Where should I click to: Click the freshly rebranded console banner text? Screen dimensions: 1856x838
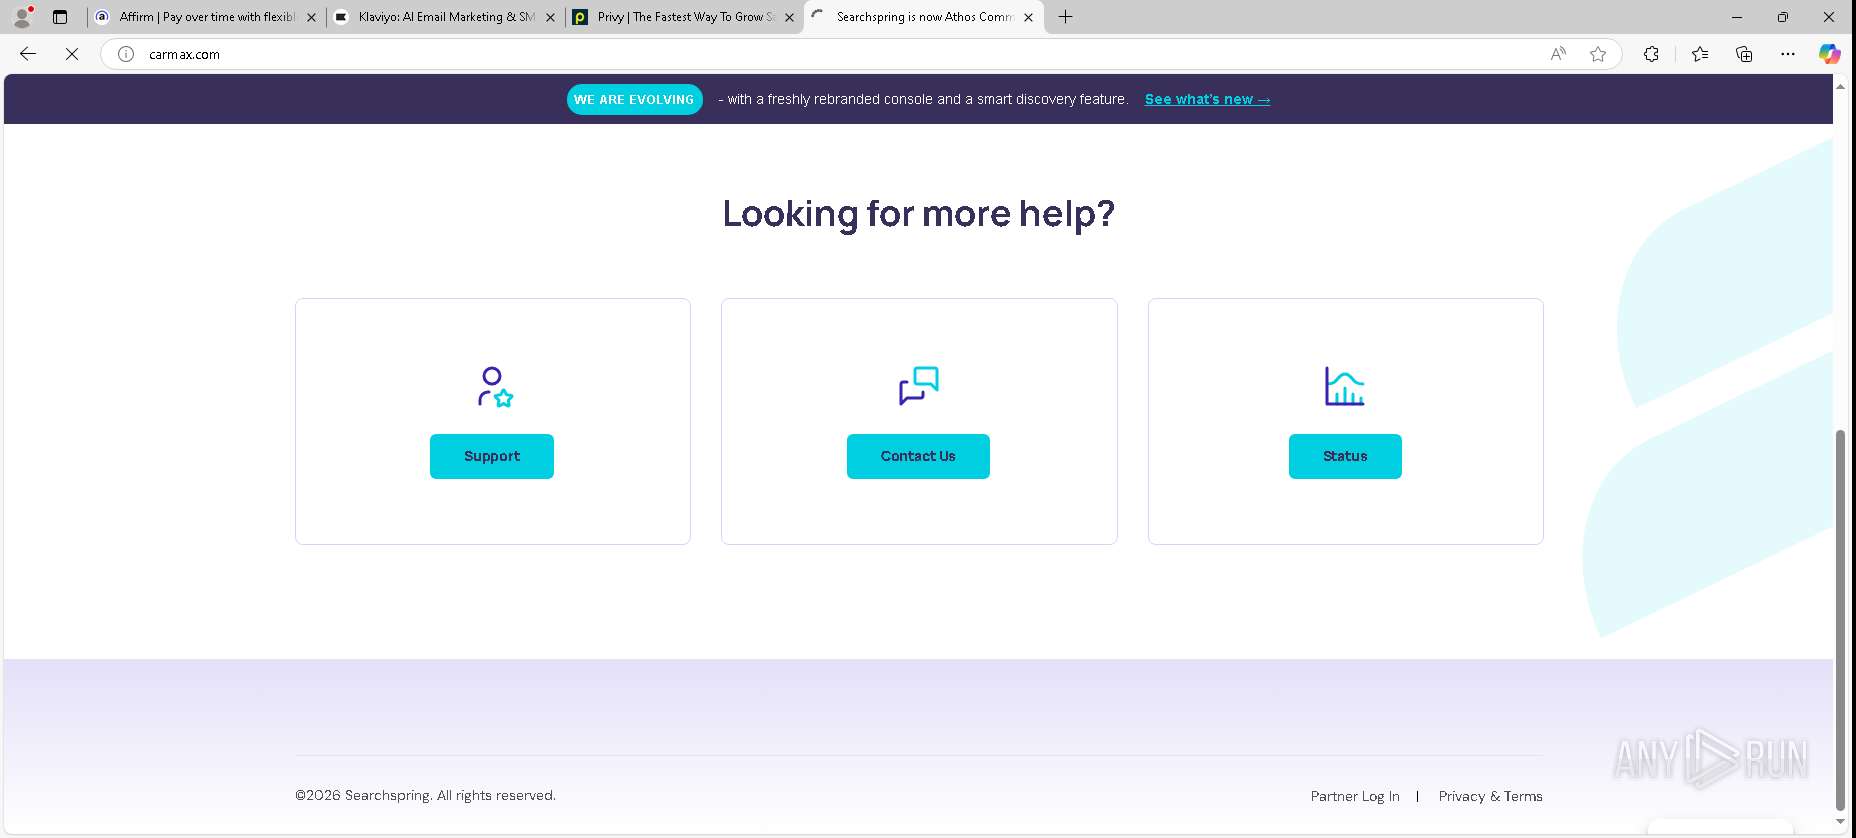pyautogui.click(x=923, y=99)
